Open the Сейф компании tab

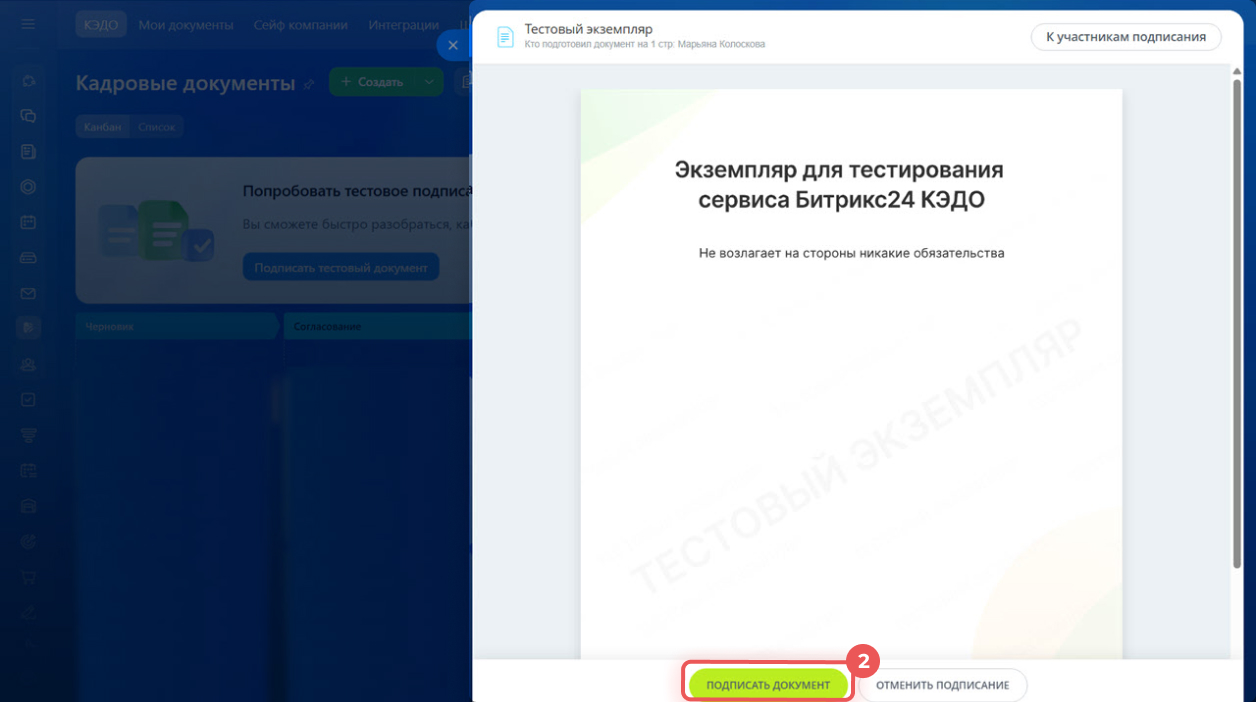coord(300,25)
